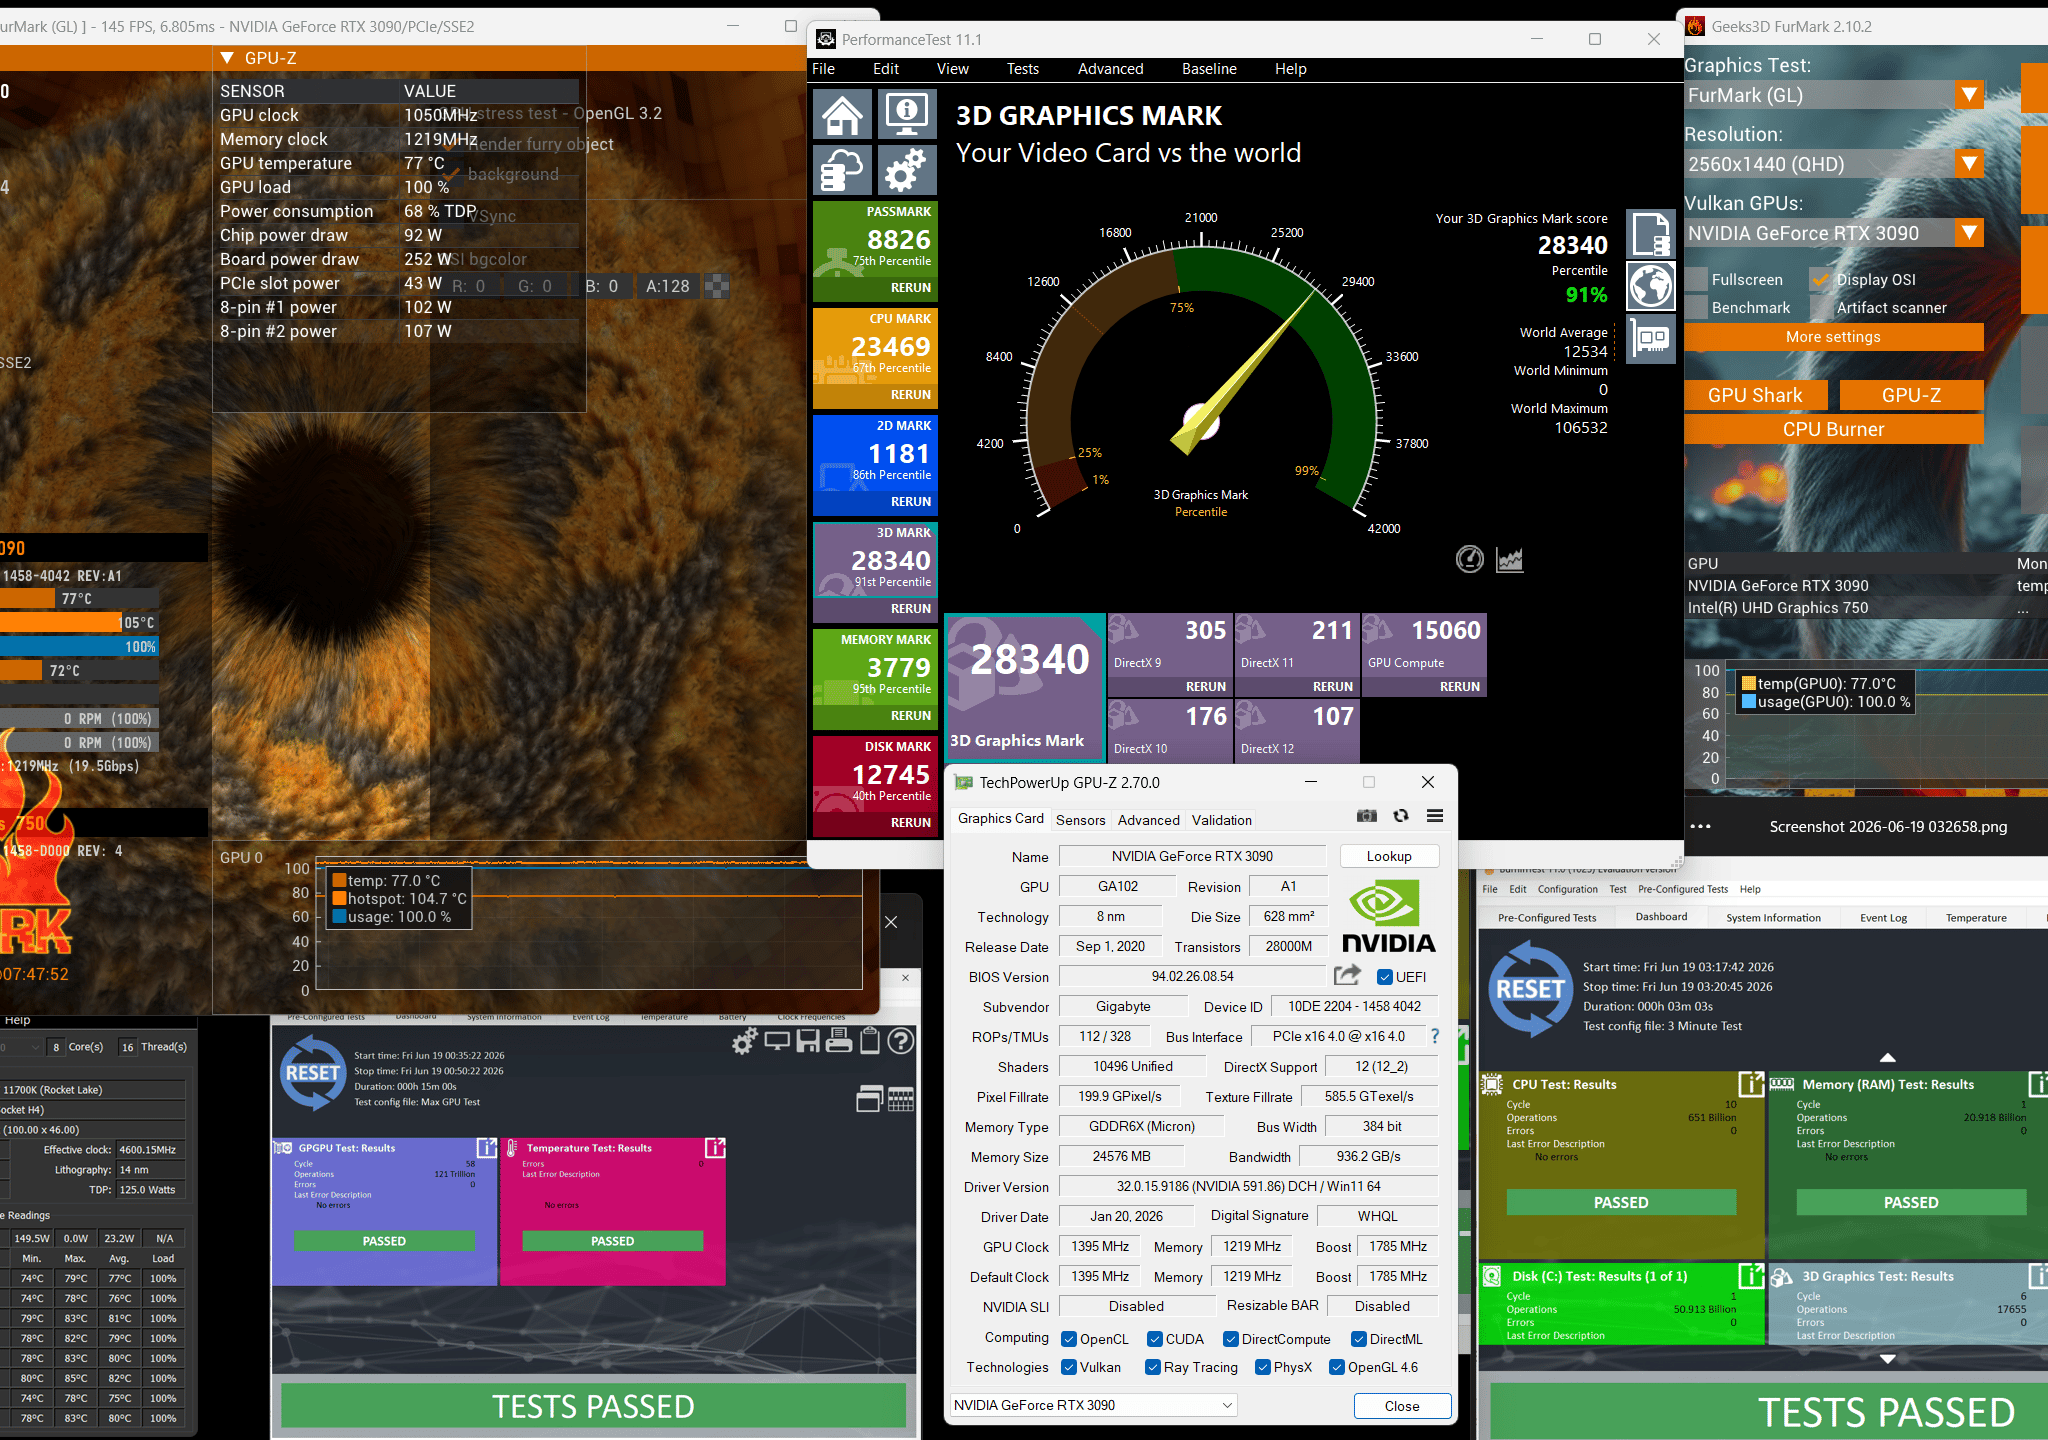Click the globe world comparison icon
The width and height of the screenshot is (2048, 1440).
coord(1651,287)
